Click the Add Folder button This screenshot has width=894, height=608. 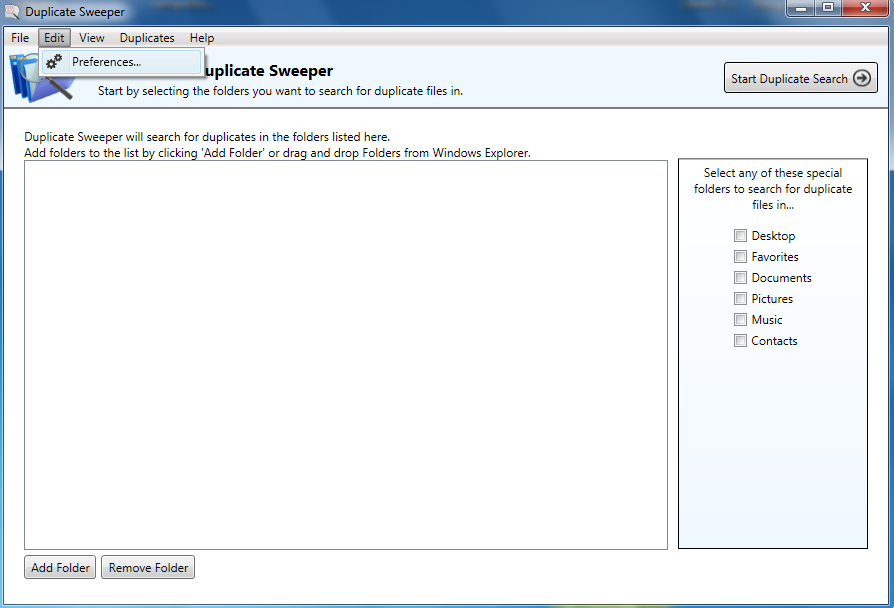pyautogui.click(x=60, y=568)
